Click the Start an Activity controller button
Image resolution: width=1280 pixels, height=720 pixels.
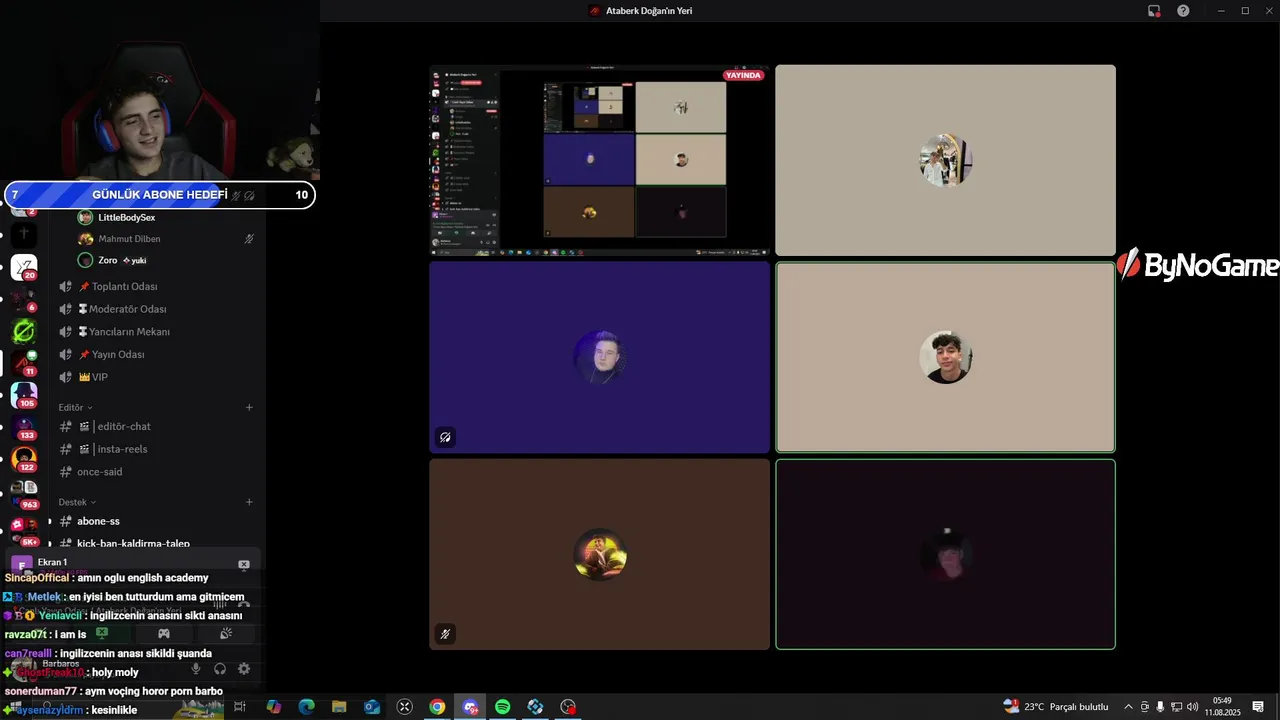(x=164, y=633)
